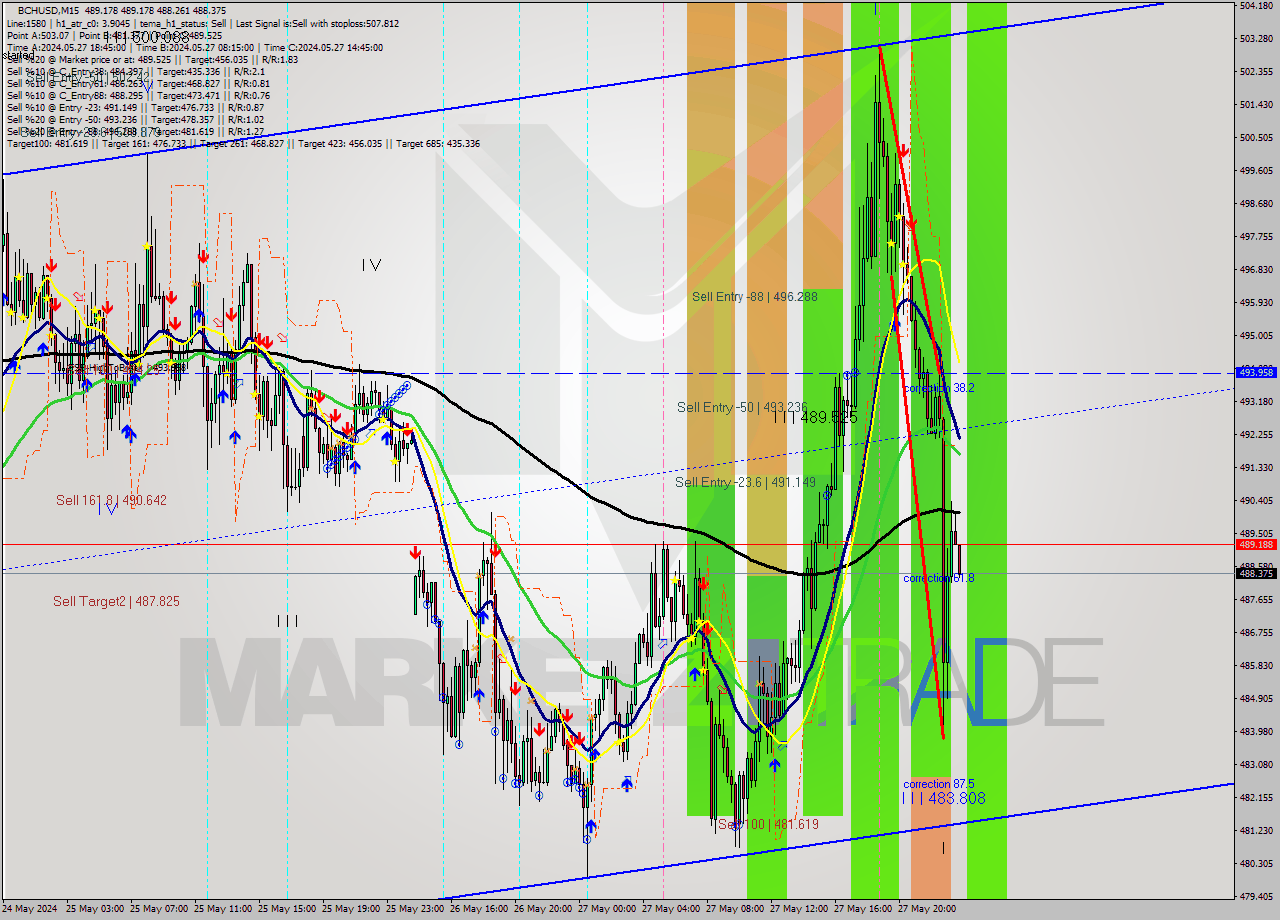The width and height of the screenshot is (1280, 920).
Task: Click the '| | | 483.808' wave label
Action: (x=944, y=798)
